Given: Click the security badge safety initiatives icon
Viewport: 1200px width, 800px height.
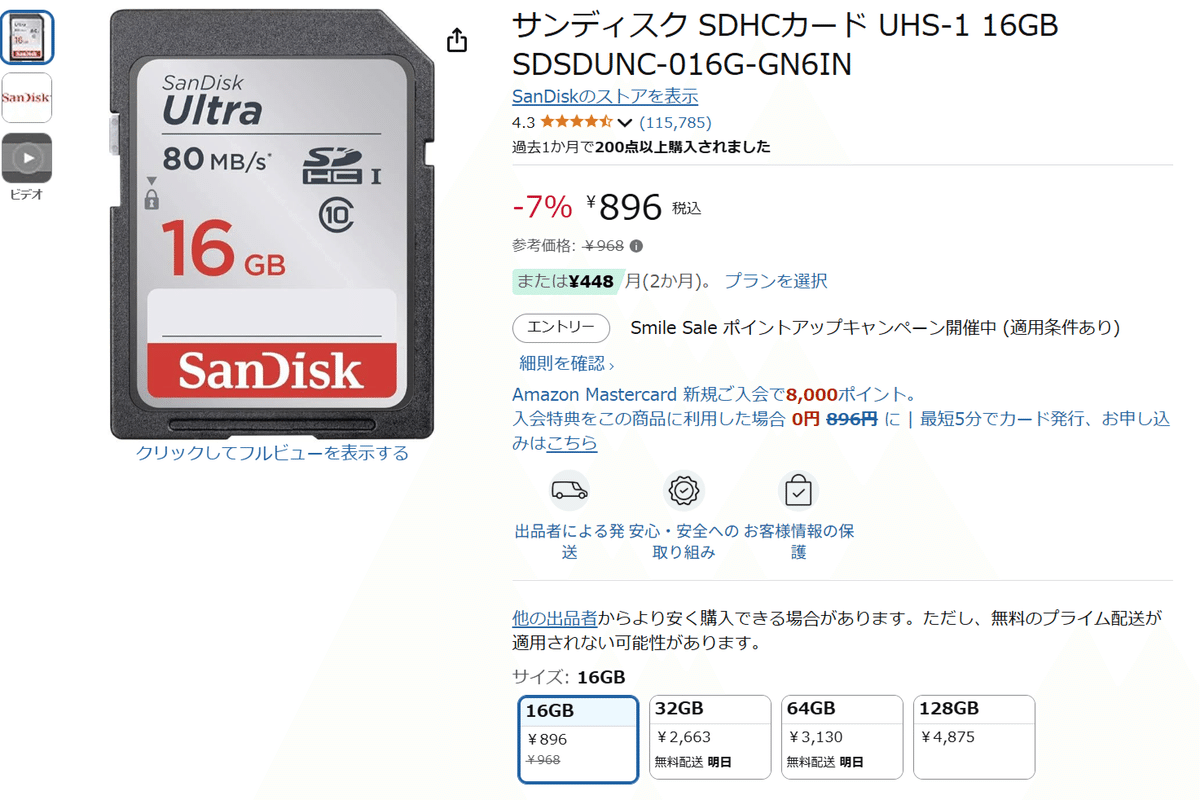Looking at the screenshot, I should click(684, 491).
